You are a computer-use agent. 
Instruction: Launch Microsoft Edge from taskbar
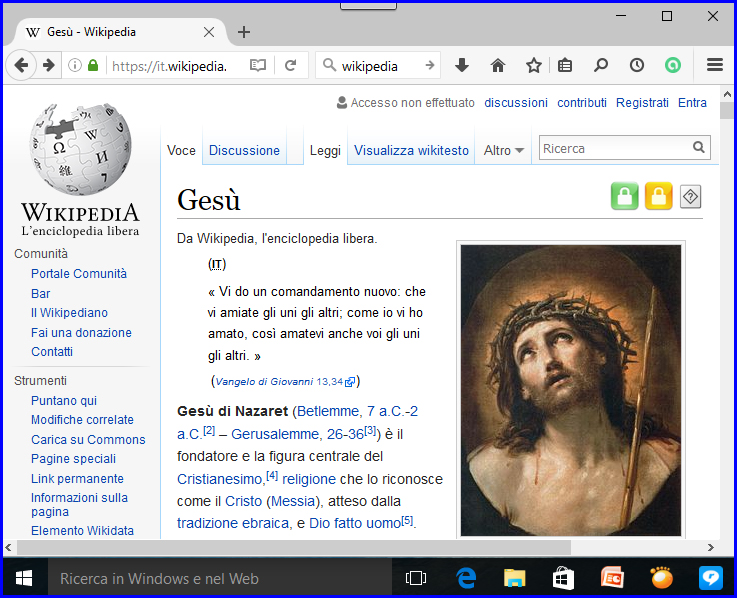[466, 578]
